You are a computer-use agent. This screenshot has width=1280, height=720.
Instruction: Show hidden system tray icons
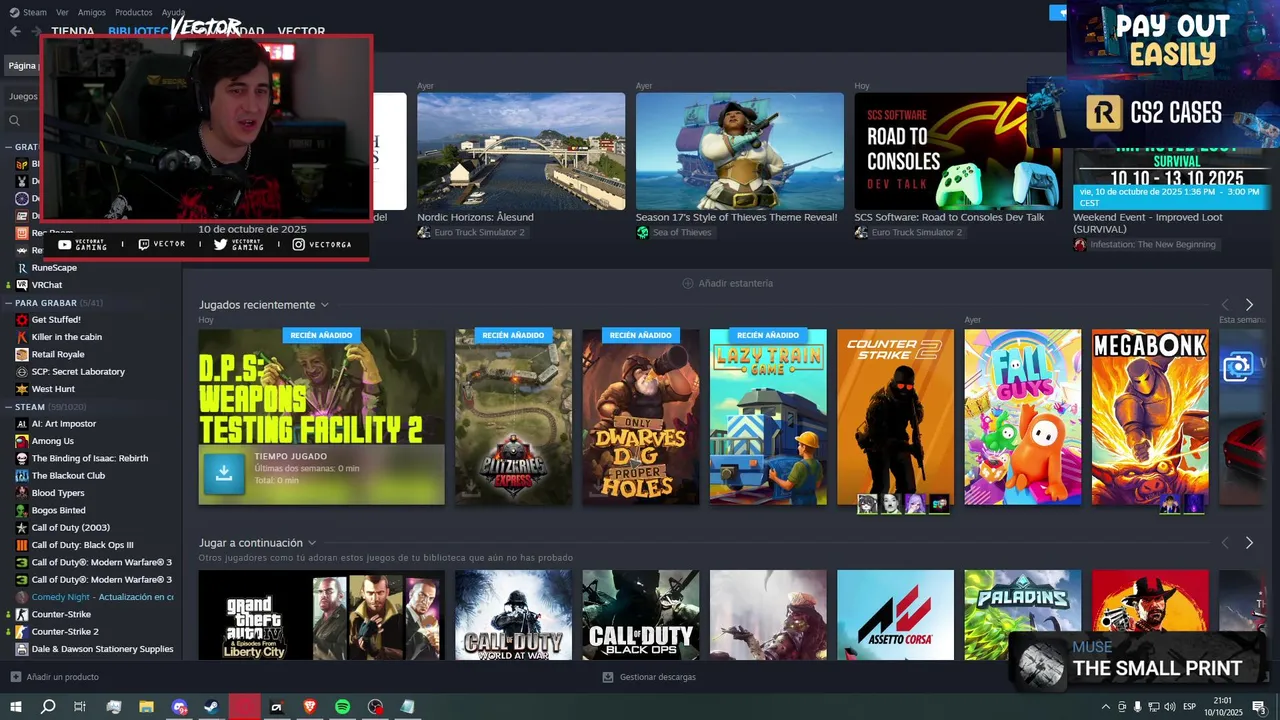[1105, 707]
